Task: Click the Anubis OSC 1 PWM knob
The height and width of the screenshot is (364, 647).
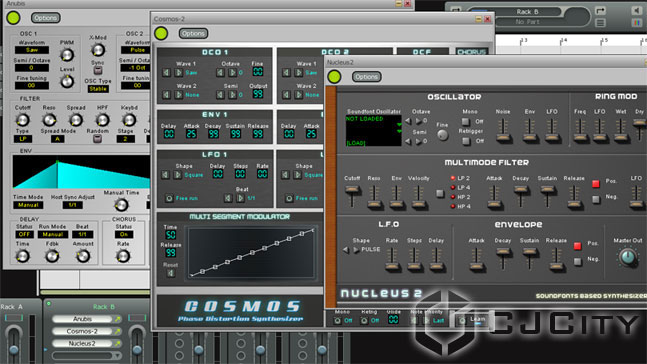Action: (67, 54)
